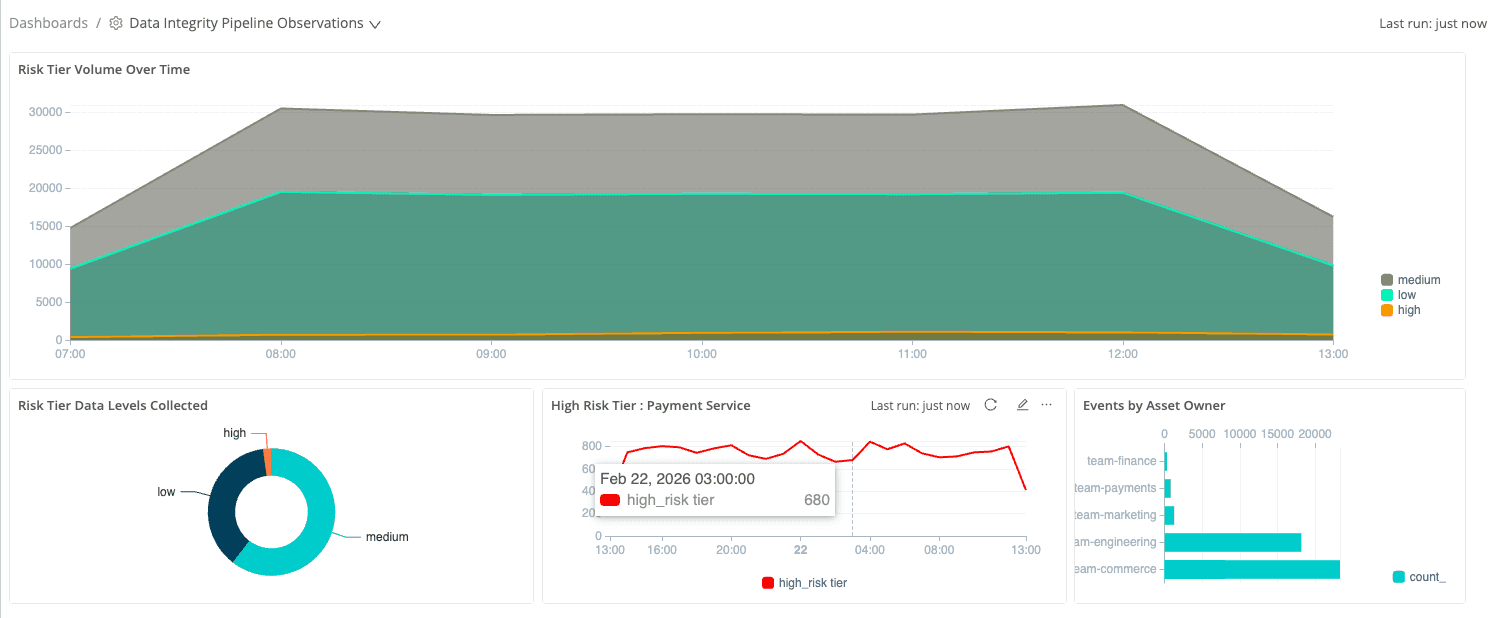The height and width of the screenshot is (618, 1495).
Task: Click the Risk Tier Volume Over Time title
Action: [x=104, y=70]
